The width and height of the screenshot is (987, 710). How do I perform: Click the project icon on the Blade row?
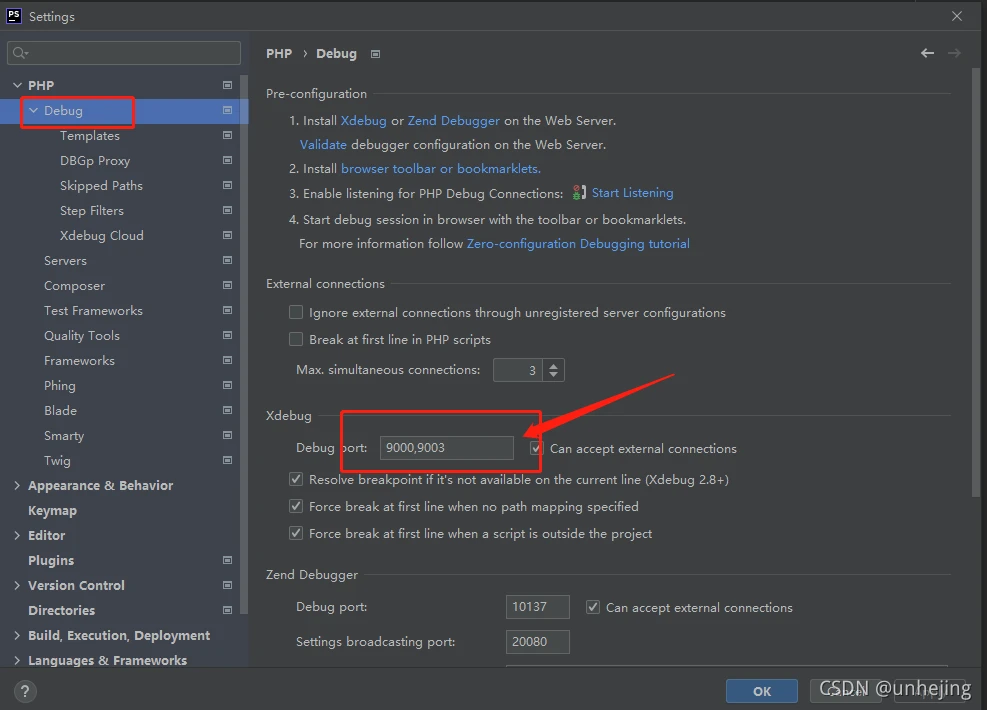227,410
